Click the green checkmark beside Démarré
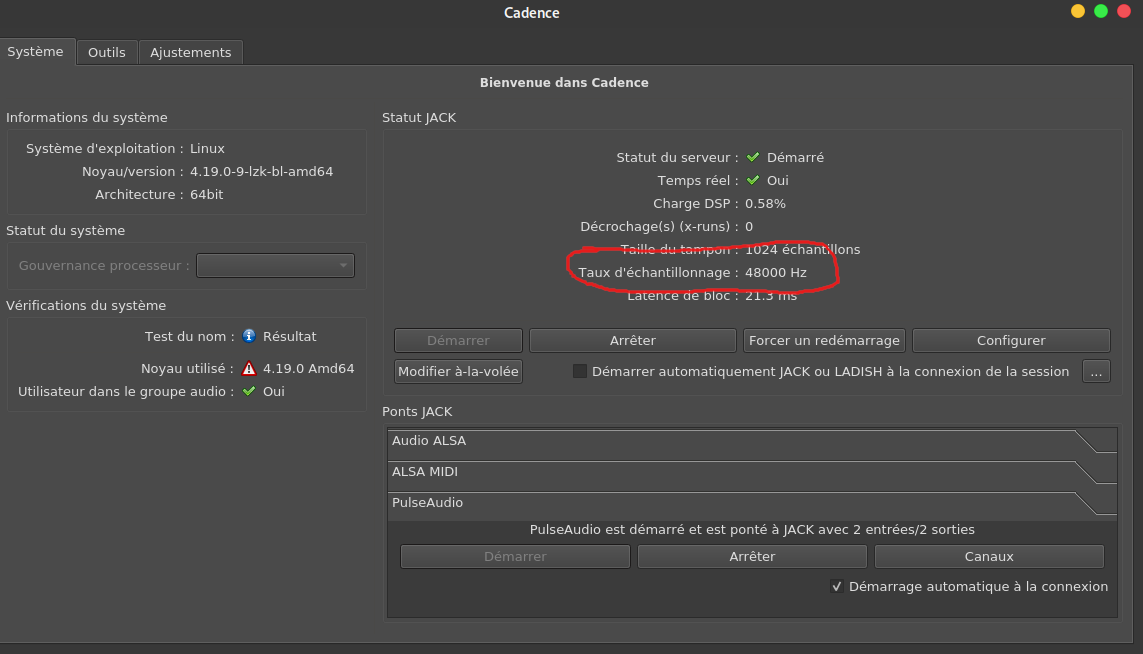 coord(753,157)
